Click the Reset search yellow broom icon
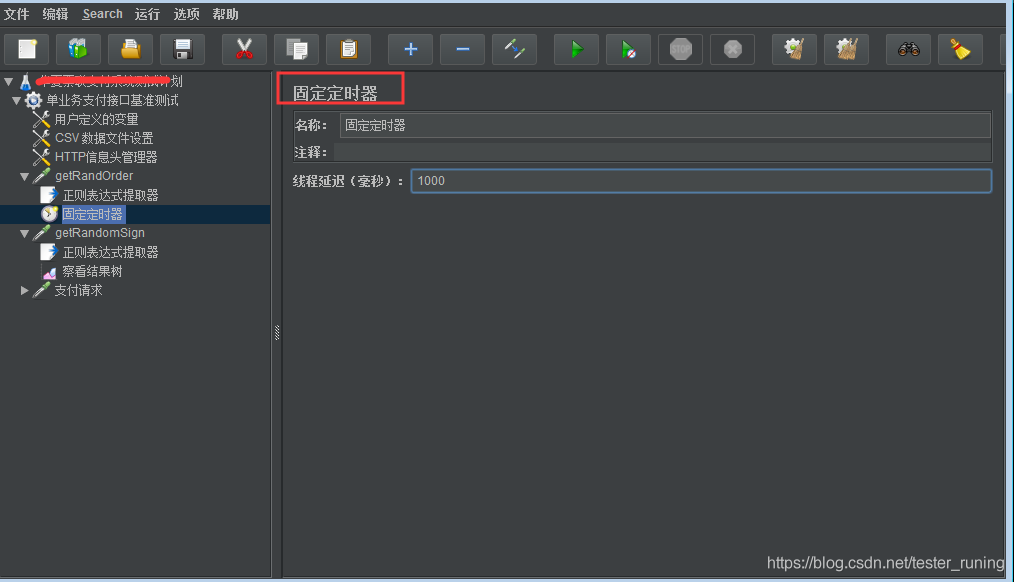1014x582 pixels. [x=961, y=49]
